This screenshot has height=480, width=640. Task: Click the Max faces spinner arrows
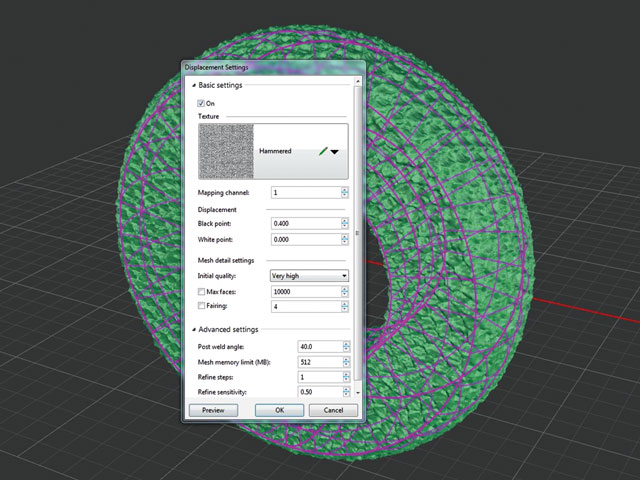[x=345, y=292]
